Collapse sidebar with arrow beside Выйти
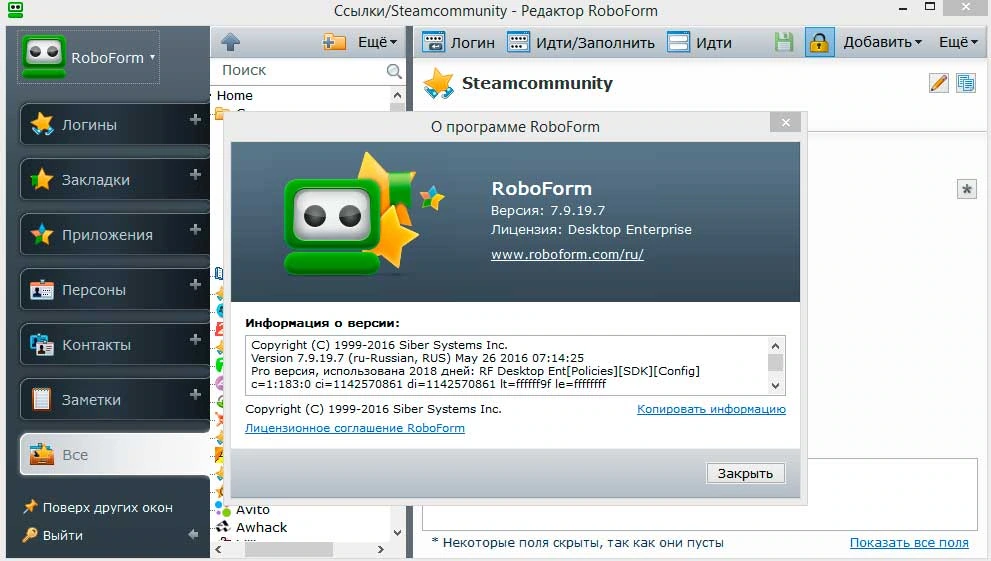 coord(193,534)
